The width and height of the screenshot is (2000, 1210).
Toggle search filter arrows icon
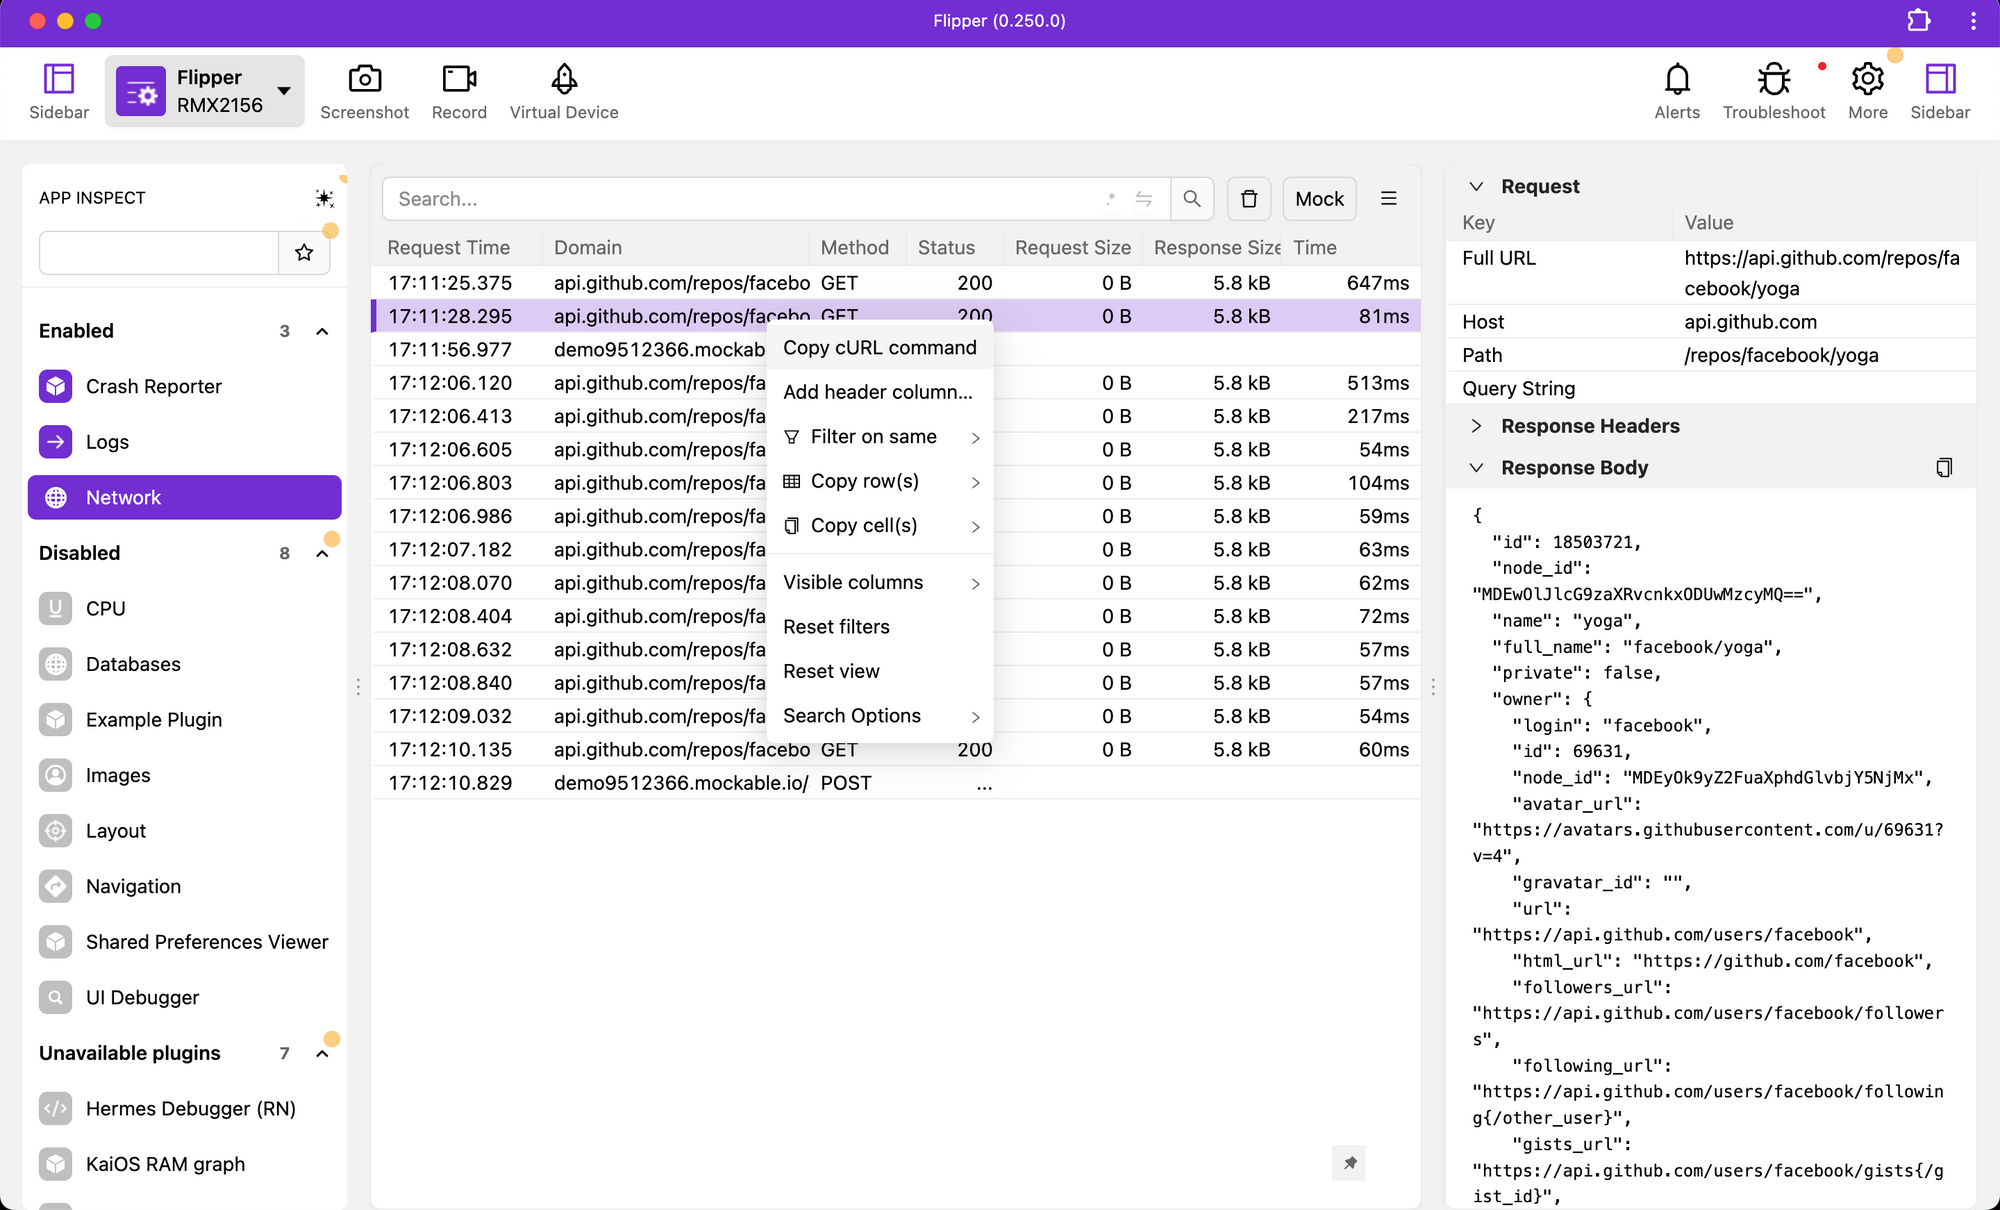pyautogui.click(x=1144, y=199)
